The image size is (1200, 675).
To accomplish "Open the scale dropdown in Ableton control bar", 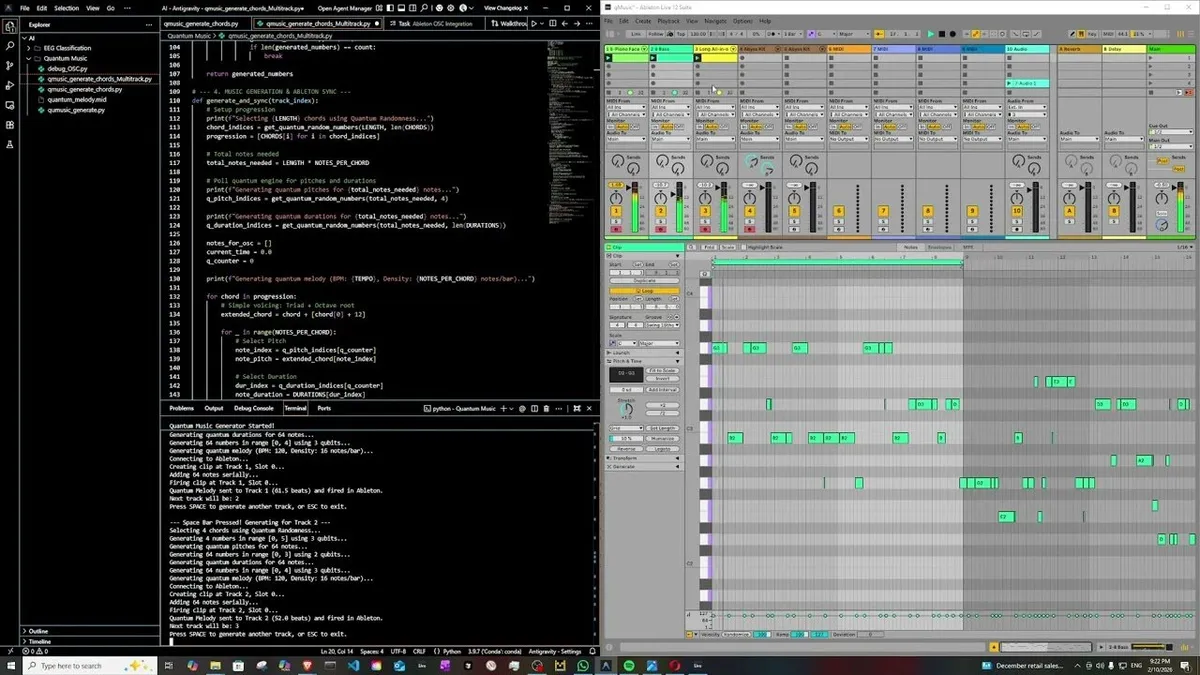I will click(x=853, y=33).
